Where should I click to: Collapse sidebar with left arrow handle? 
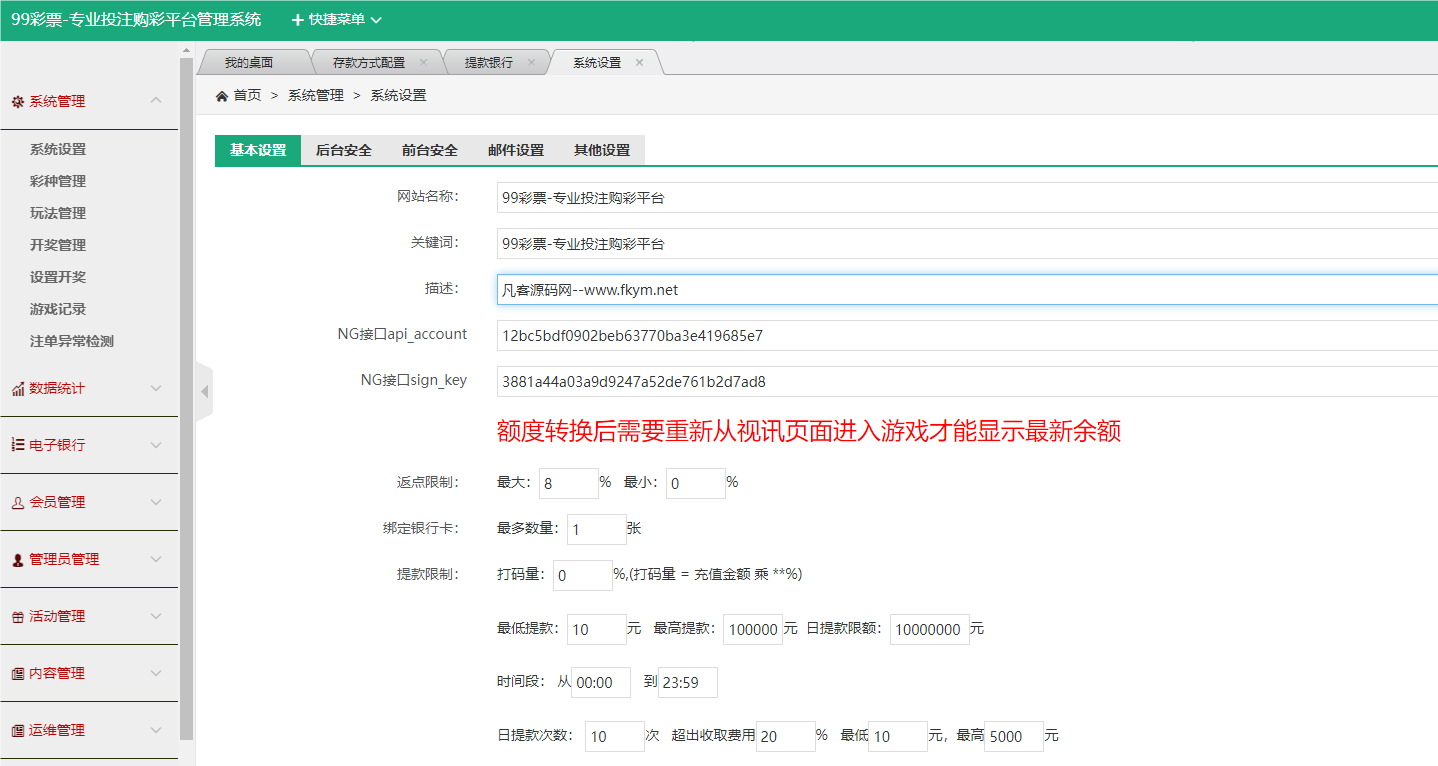point(204,392)
